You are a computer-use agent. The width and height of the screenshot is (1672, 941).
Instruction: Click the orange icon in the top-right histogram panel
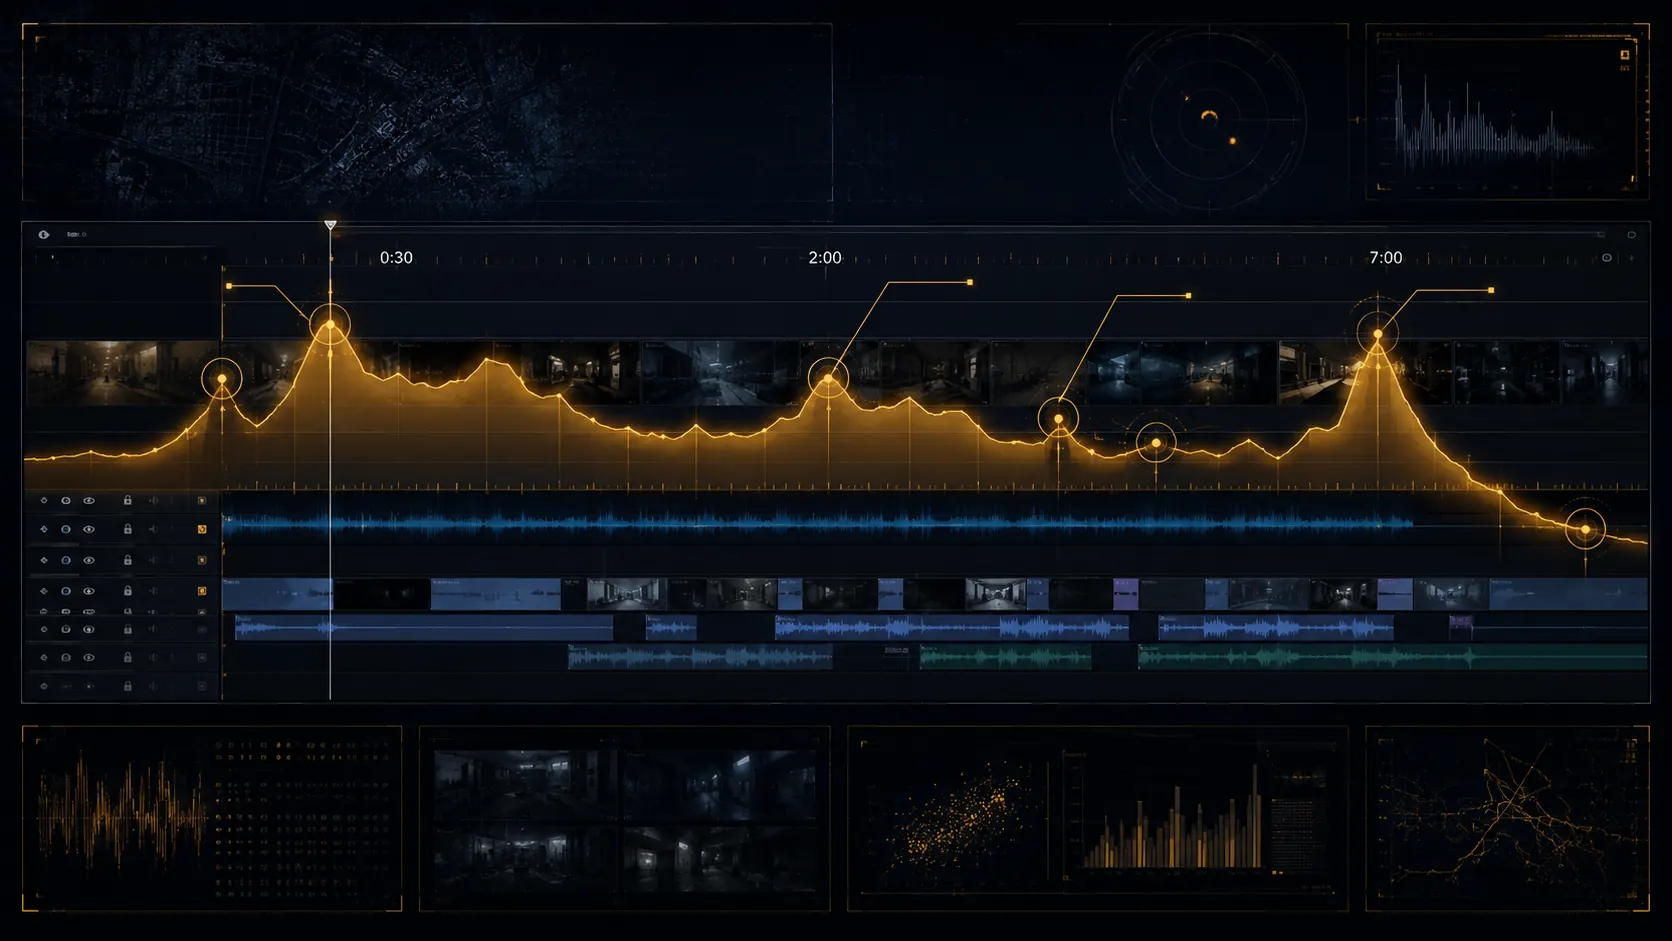[x=1625, y=55]
